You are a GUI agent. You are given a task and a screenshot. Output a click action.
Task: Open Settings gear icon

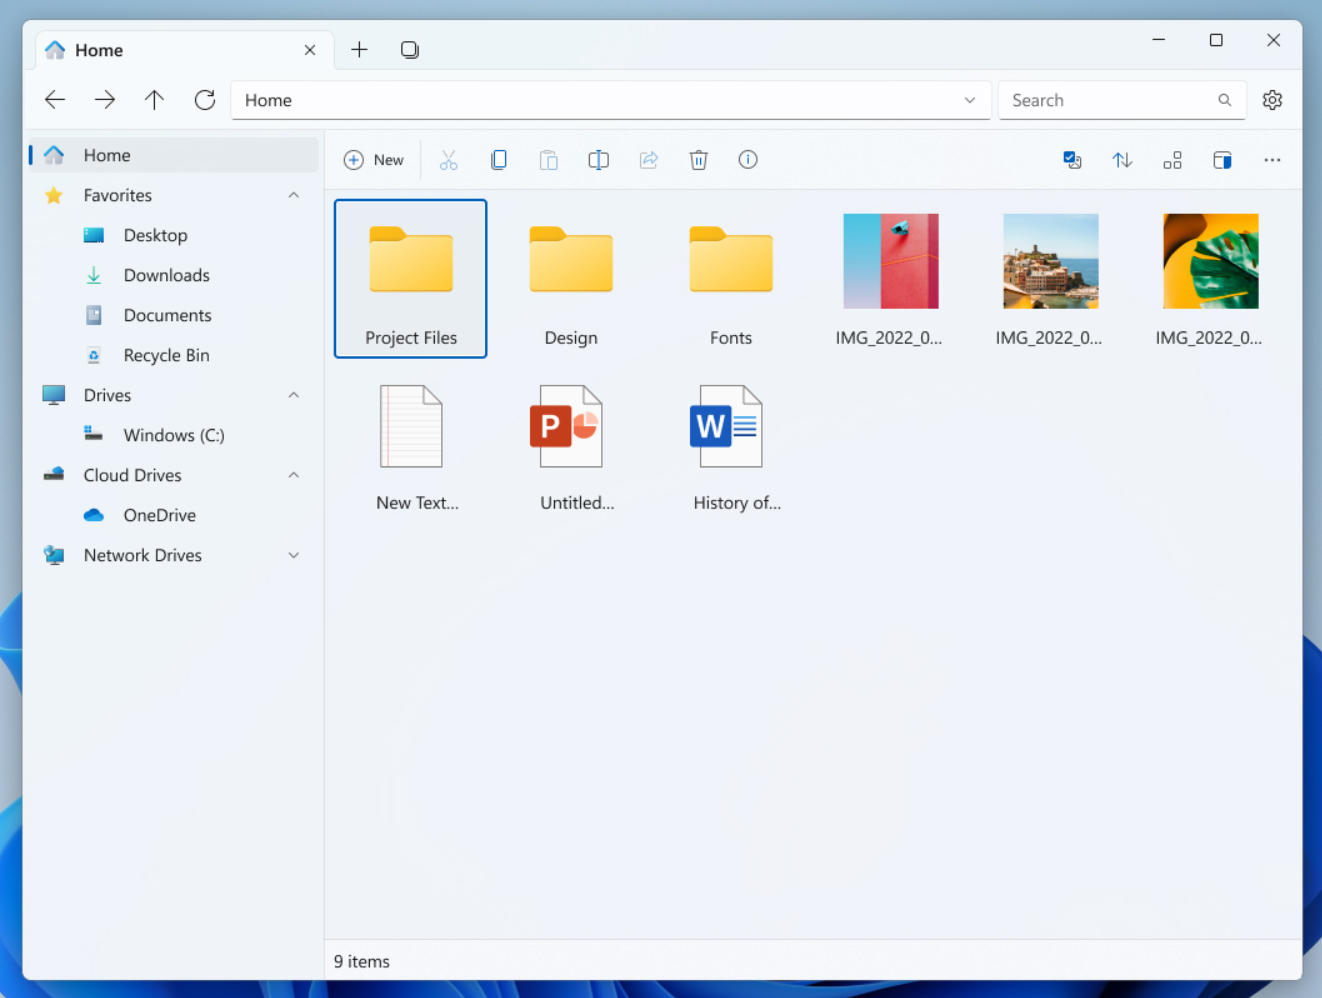pos(1272,100)
